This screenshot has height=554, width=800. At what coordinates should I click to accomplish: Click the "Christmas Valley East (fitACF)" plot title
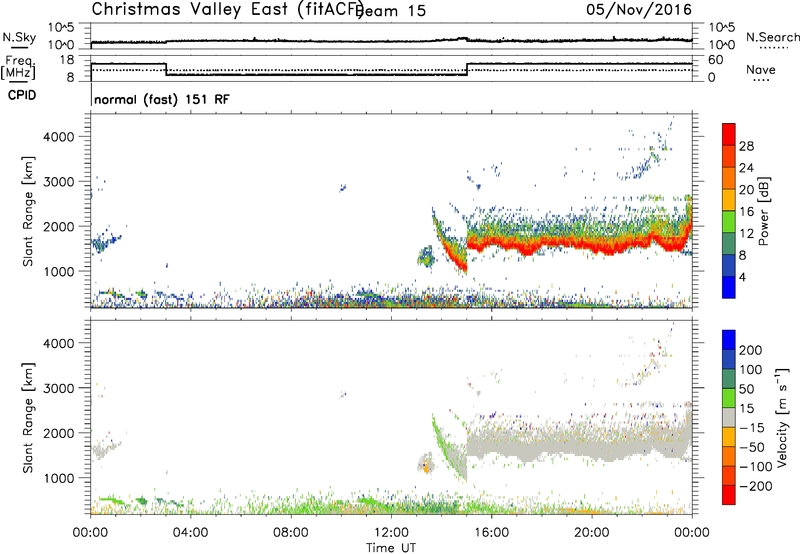pos(228,10)
